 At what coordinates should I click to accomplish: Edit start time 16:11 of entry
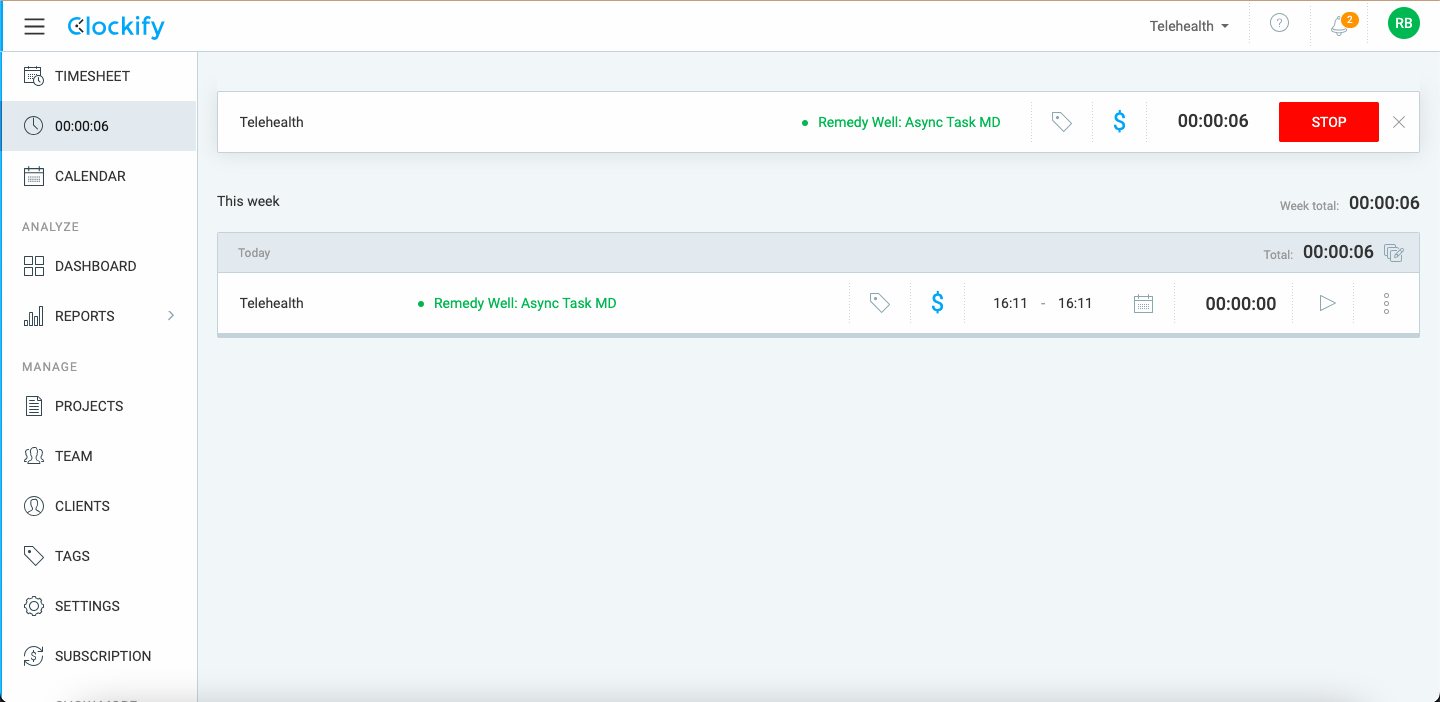[x=1010, y=303]
